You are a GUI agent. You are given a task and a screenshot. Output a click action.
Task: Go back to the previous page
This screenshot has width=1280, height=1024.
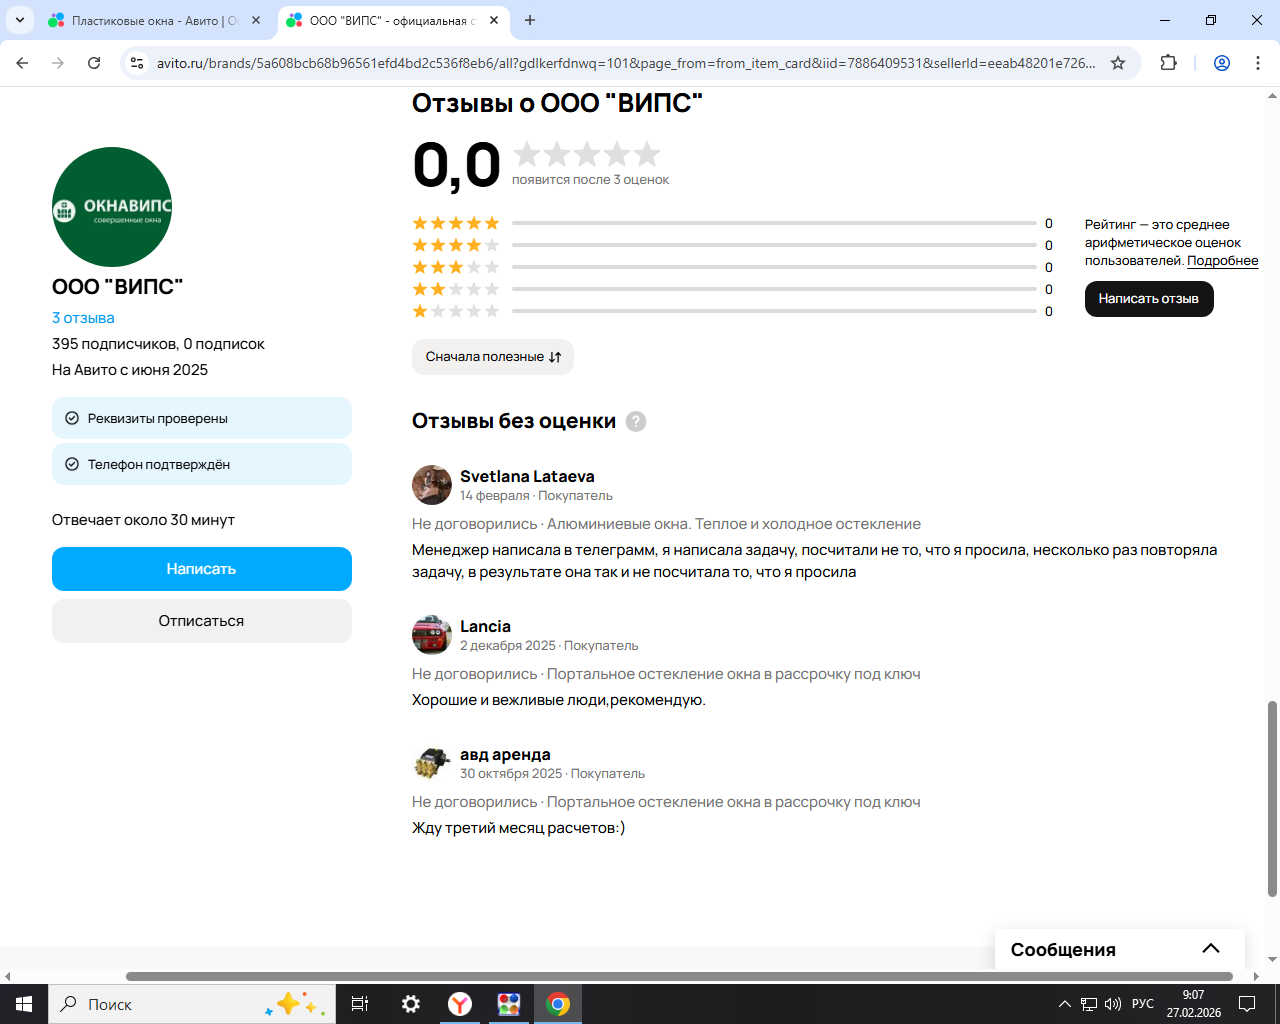pyautogui.click(x=23, y=63)
